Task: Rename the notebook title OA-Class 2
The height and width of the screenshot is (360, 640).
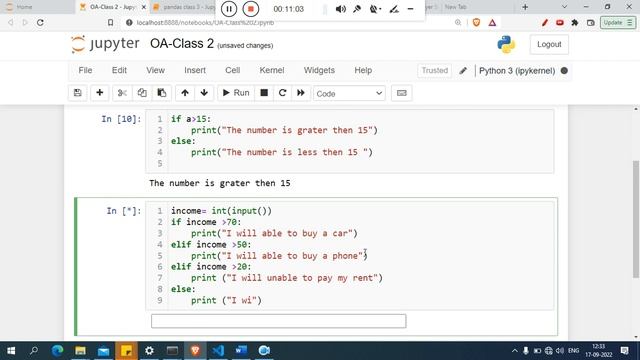Action: (x=182, y=43)
